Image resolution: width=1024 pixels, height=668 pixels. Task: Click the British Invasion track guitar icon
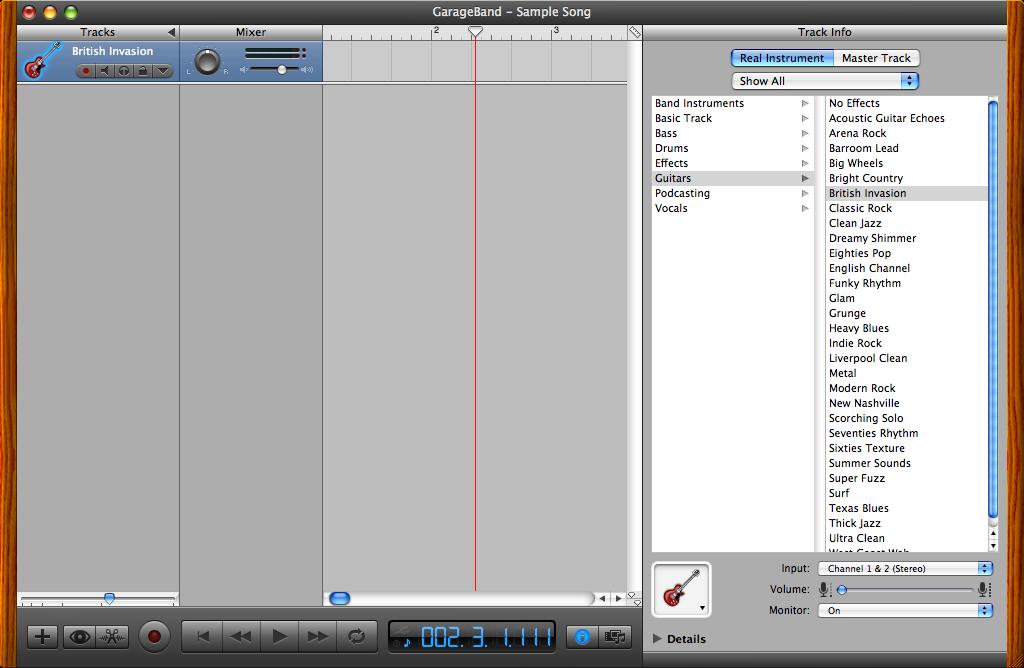click(42, 61)
